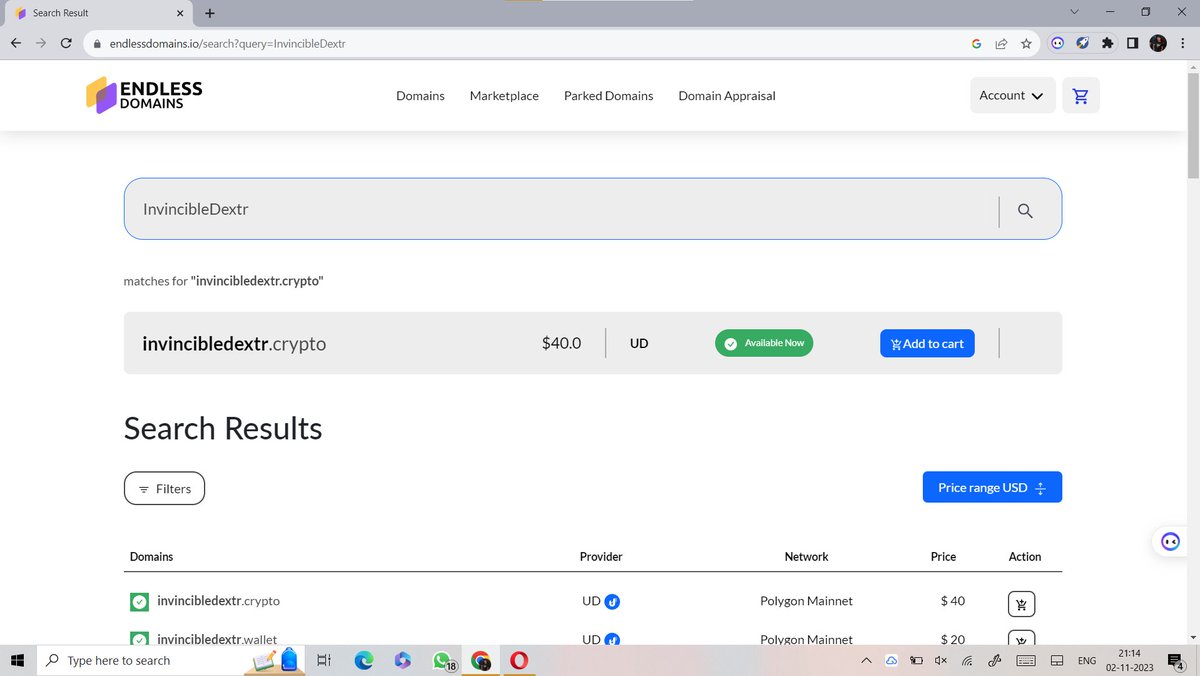
Task: Click the Price column header
Action: 943,556
